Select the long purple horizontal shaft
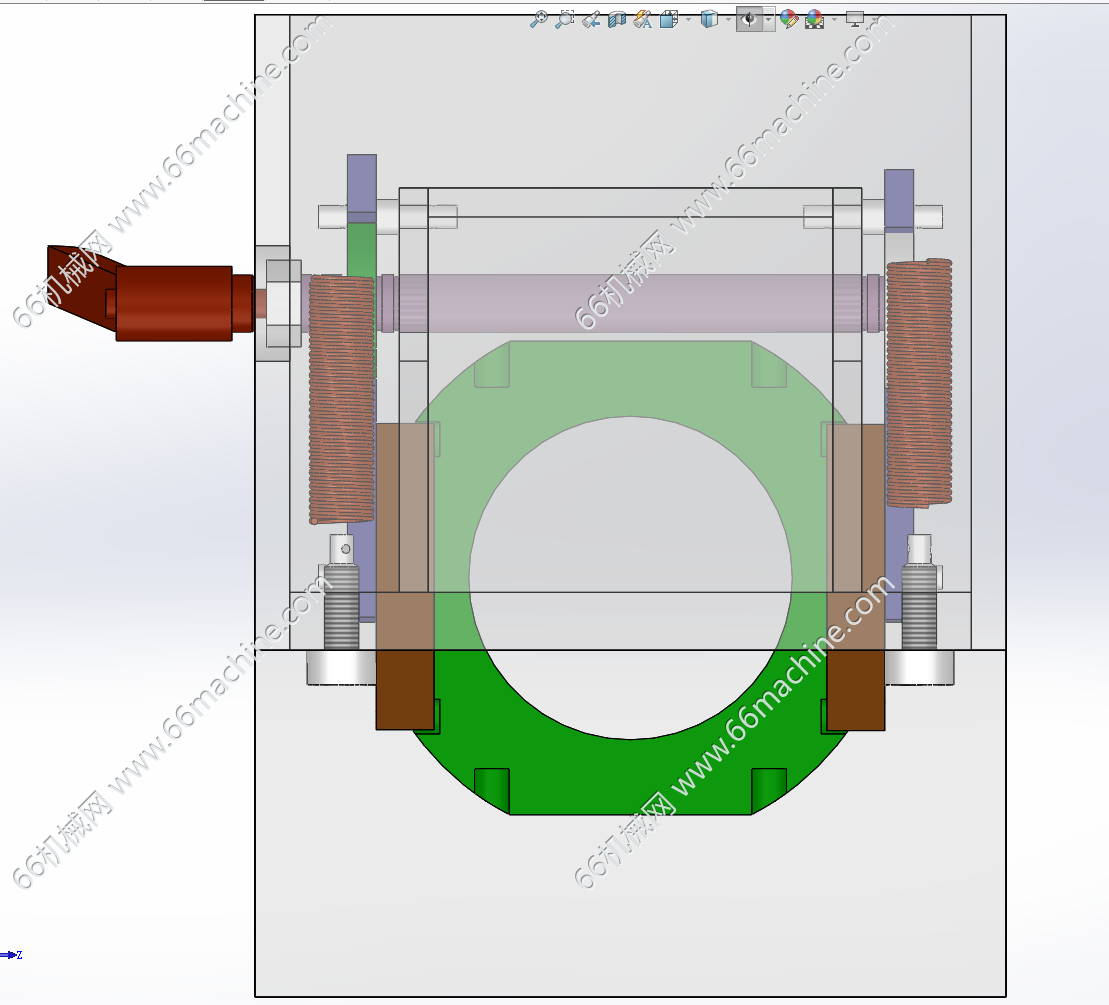The height and width of the screenshot is (1005, 1109). click(x=629, y=303)
